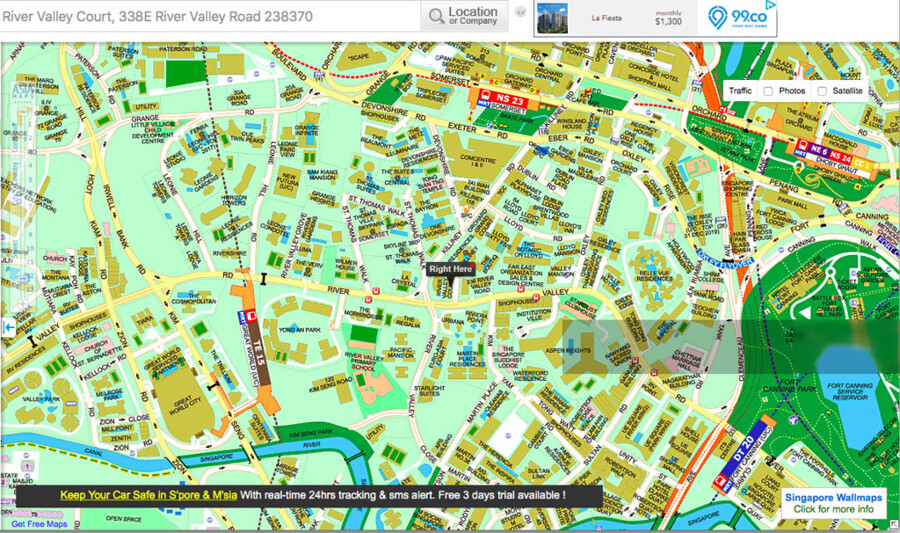
Task: Open the La Fiesta property thumbnail
Action: [x=552, y=18]
